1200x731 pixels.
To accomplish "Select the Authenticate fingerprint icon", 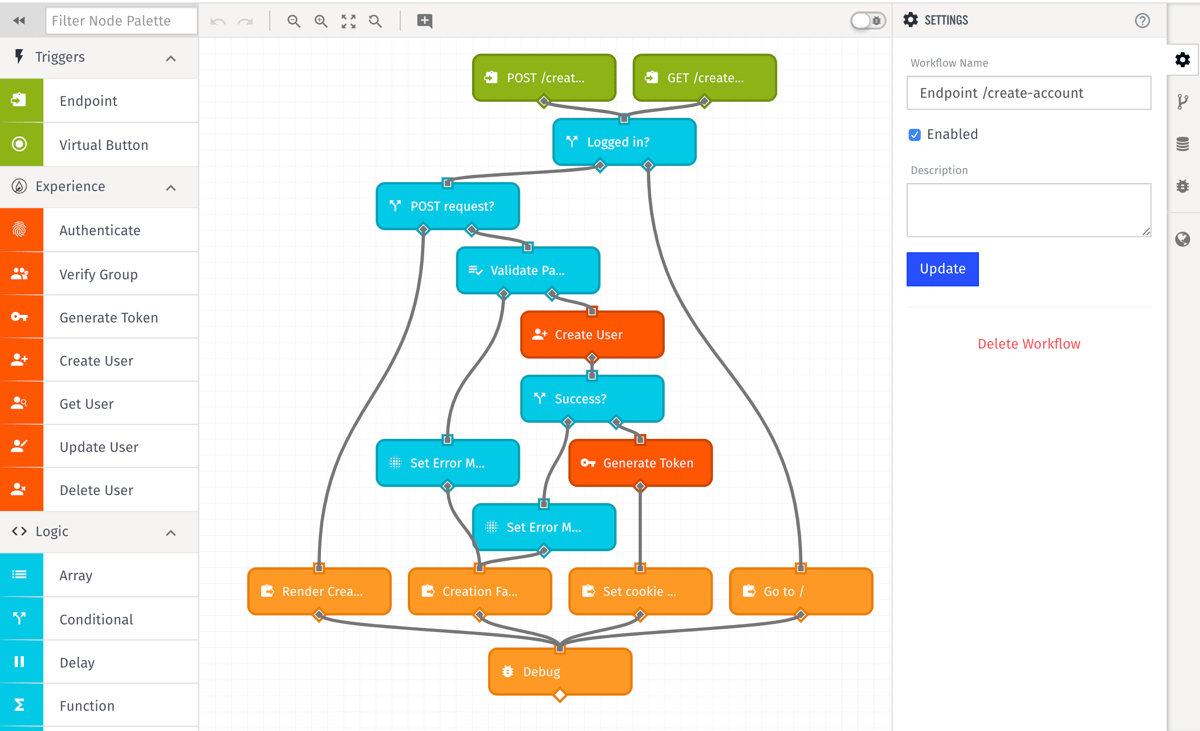I will pyautogui.click(x=20, y=230).
